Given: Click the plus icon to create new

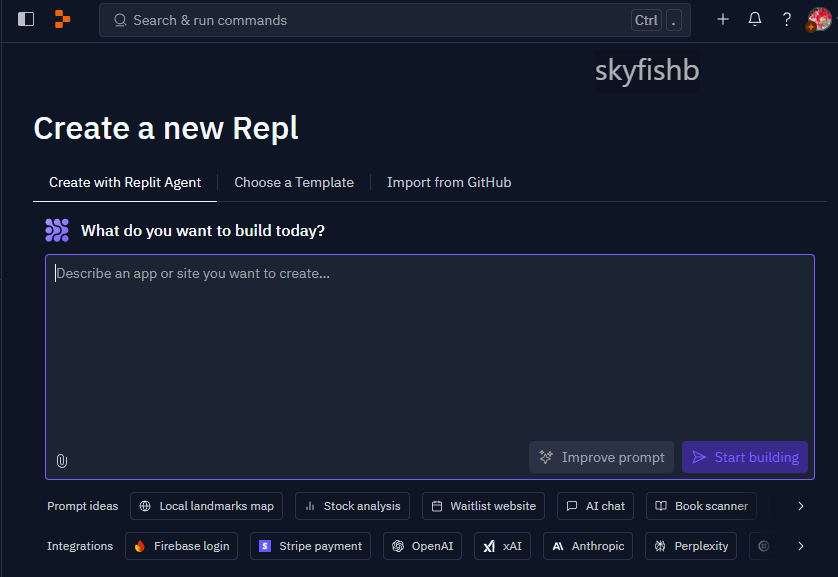Looking at the screenshot, I should [x=723, y=19].
